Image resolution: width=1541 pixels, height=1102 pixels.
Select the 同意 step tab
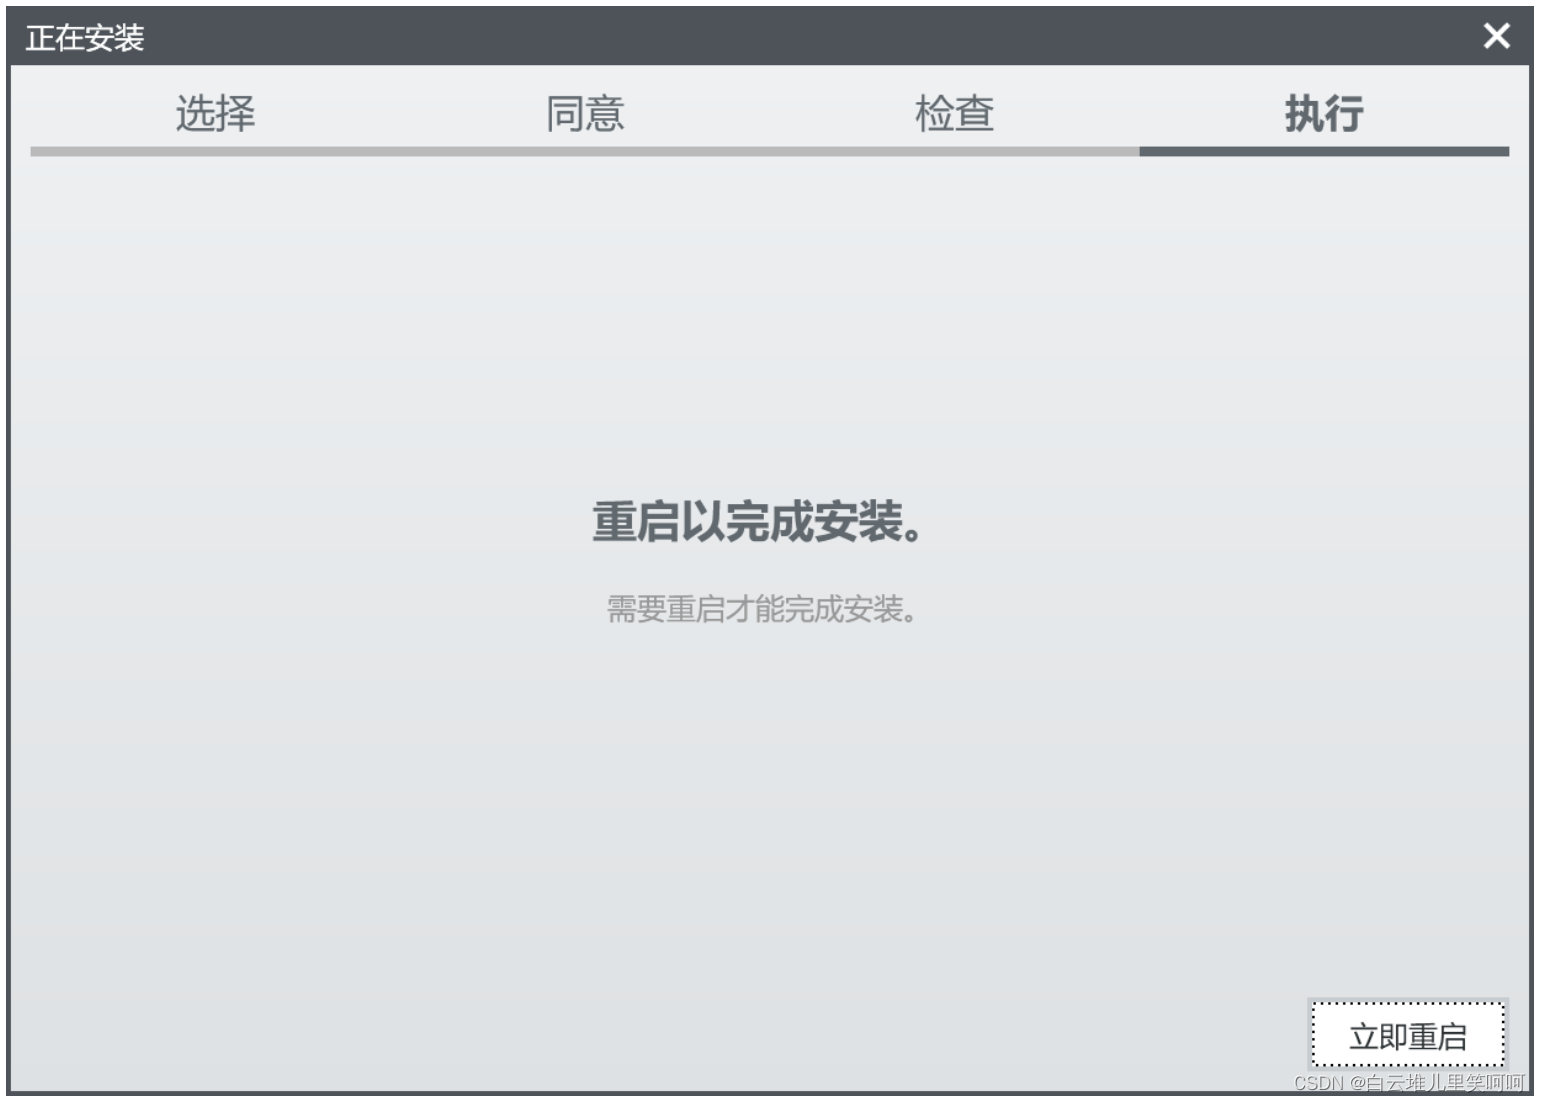(x=585, y=113)
